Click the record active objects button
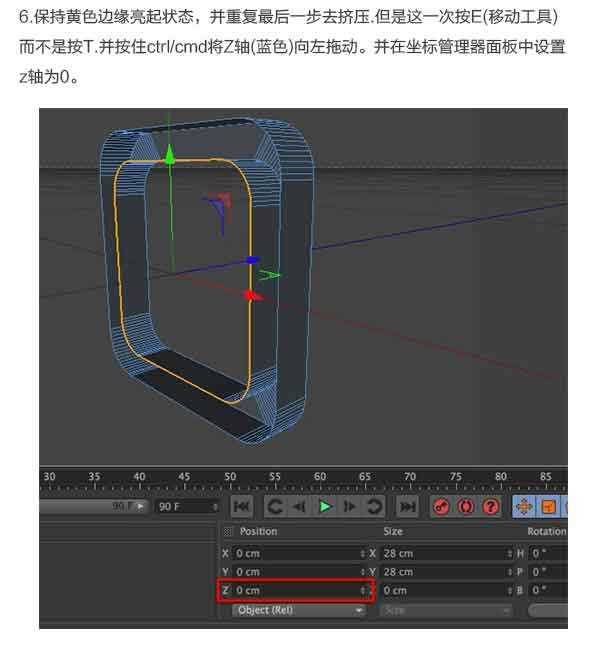This screenshot has width=600, height=652. tap(441, 507)
